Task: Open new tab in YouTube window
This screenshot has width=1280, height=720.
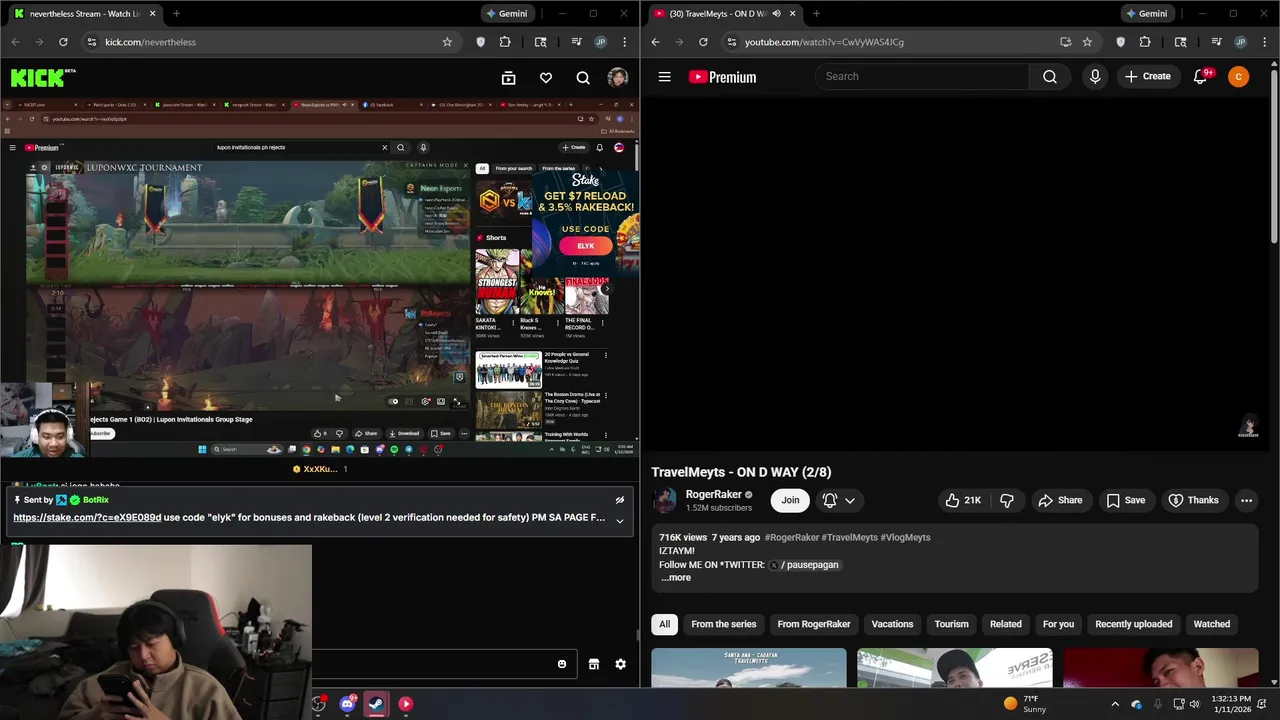Action: (x=816, y=14)
